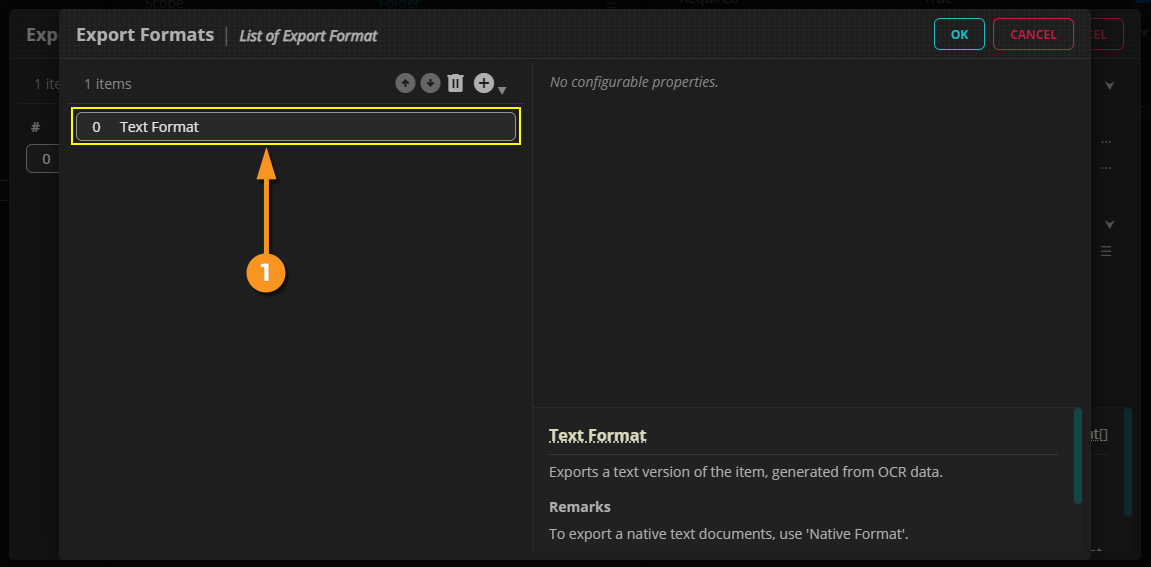This screenshot has width=1151, height=567.
Task: Open the upper ellipsis button behind the dialog
Action: pyautogui.click(x=1106, y=141)
